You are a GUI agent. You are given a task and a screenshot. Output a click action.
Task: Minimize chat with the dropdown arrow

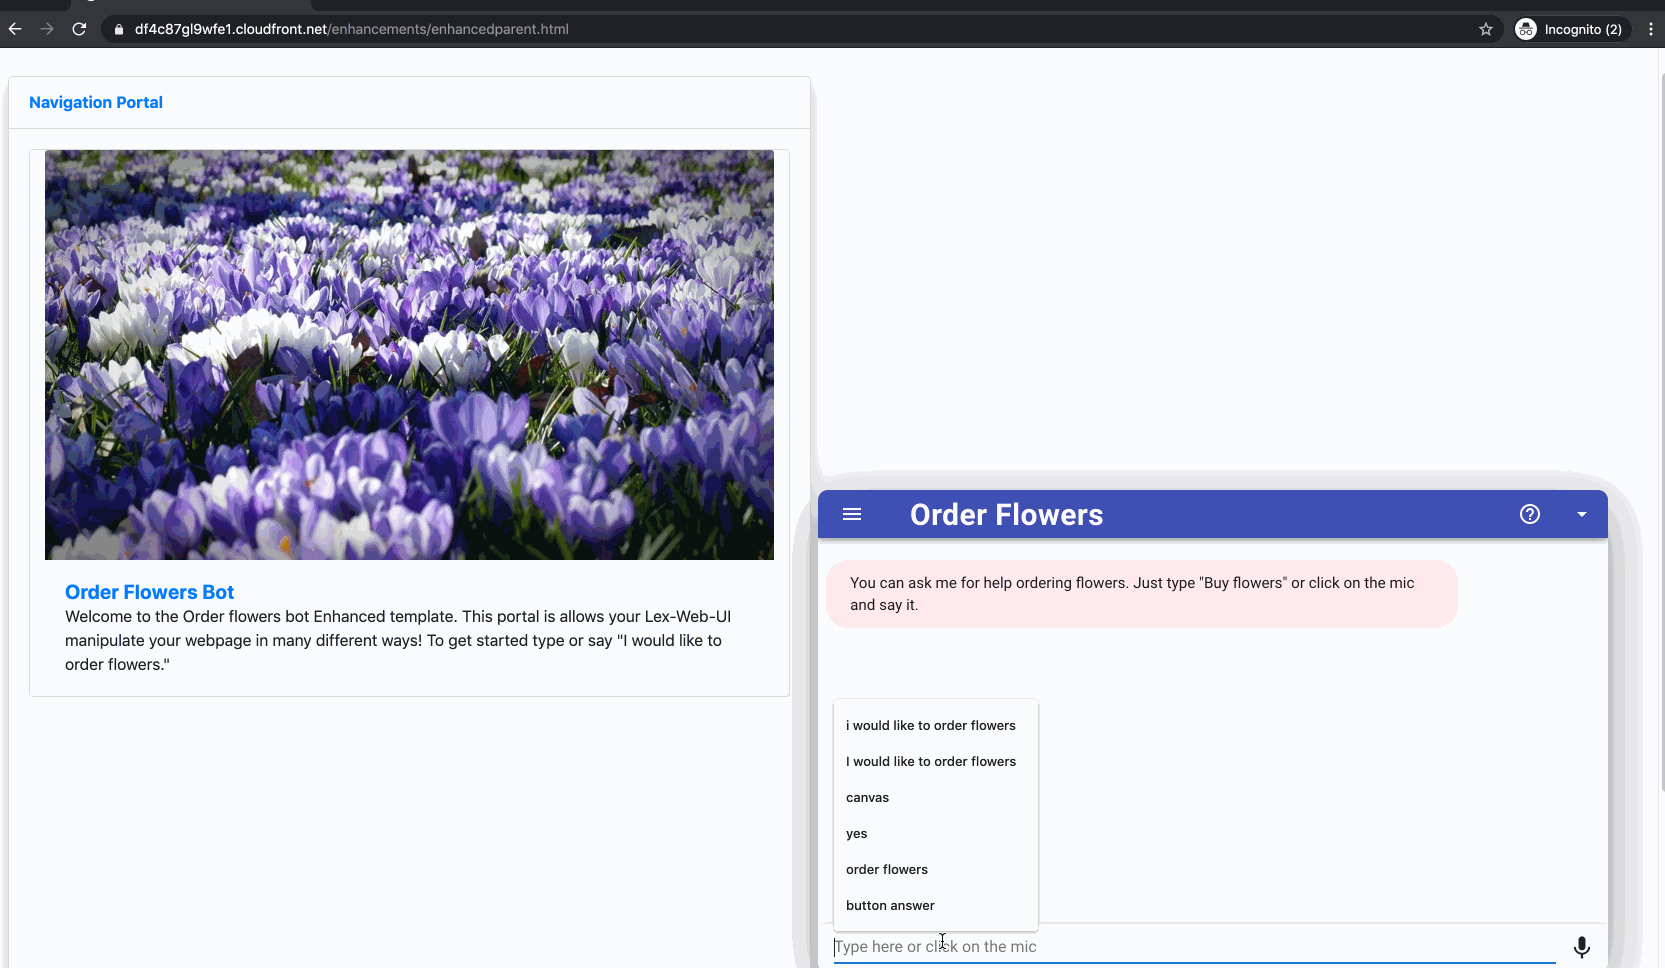point(1582,514)
